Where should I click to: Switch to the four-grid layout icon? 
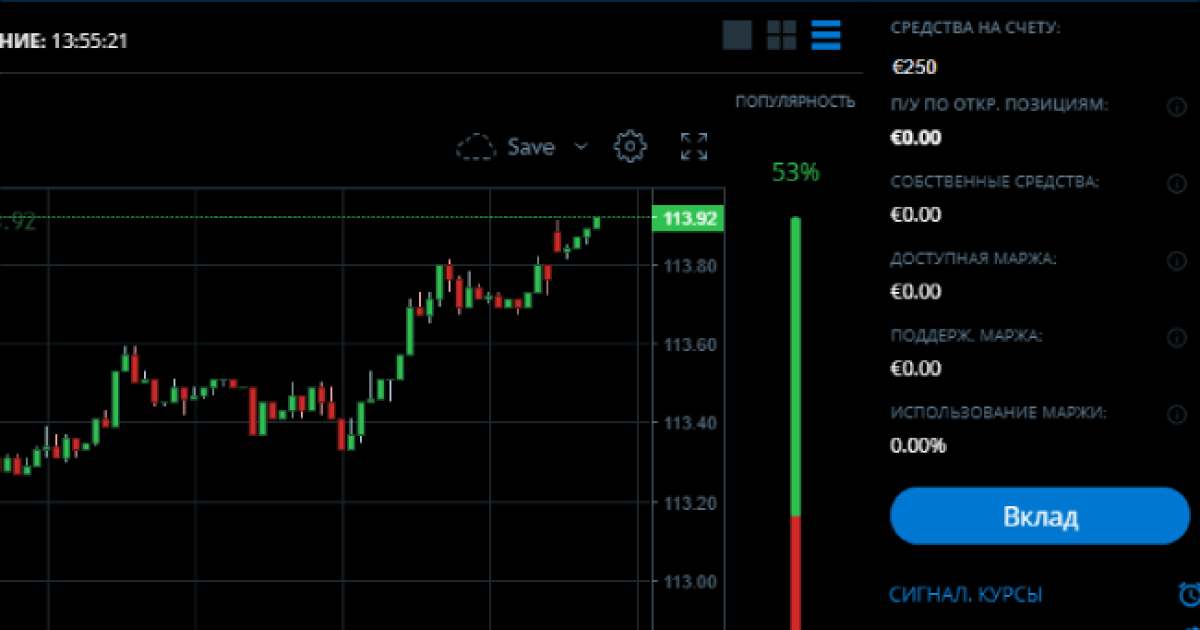pos(781,35)
